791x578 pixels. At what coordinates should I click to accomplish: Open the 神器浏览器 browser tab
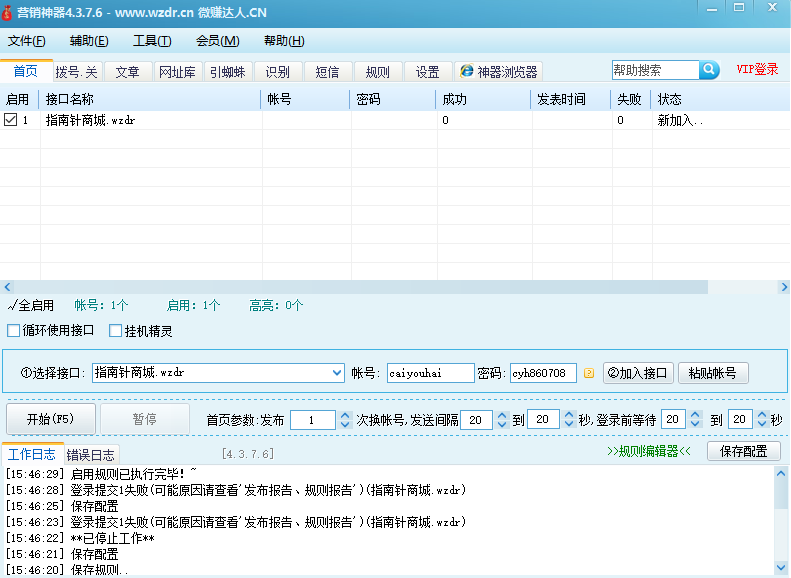497,72
